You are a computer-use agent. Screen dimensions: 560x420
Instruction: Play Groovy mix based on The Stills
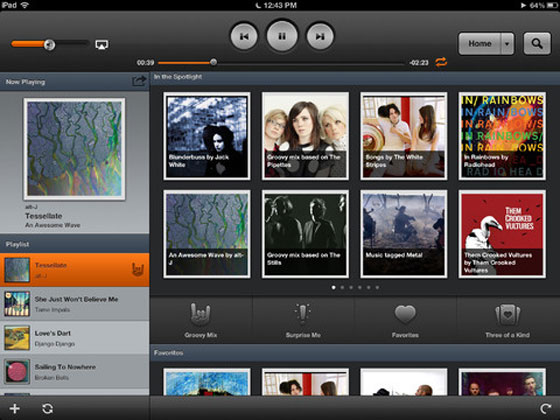coord(305,234)
